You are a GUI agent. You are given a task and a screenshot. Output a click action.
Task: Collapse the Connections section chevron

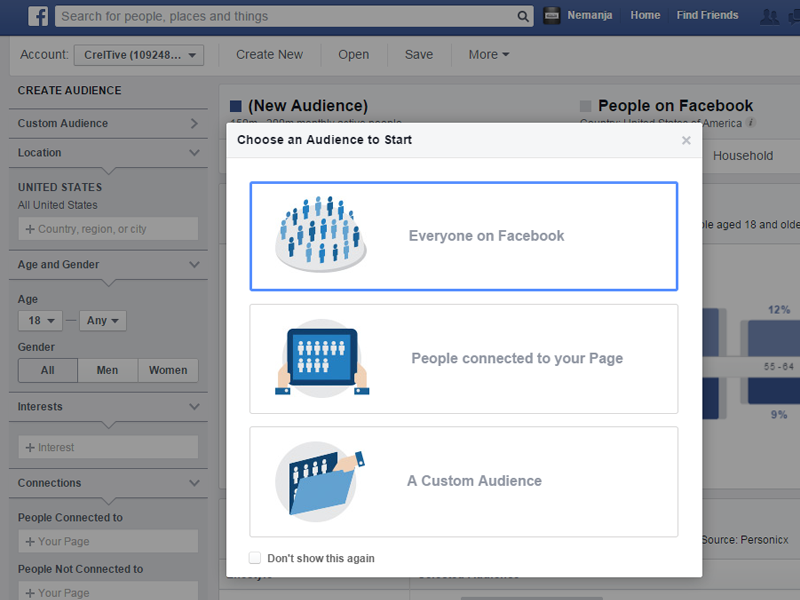point(194,483)
